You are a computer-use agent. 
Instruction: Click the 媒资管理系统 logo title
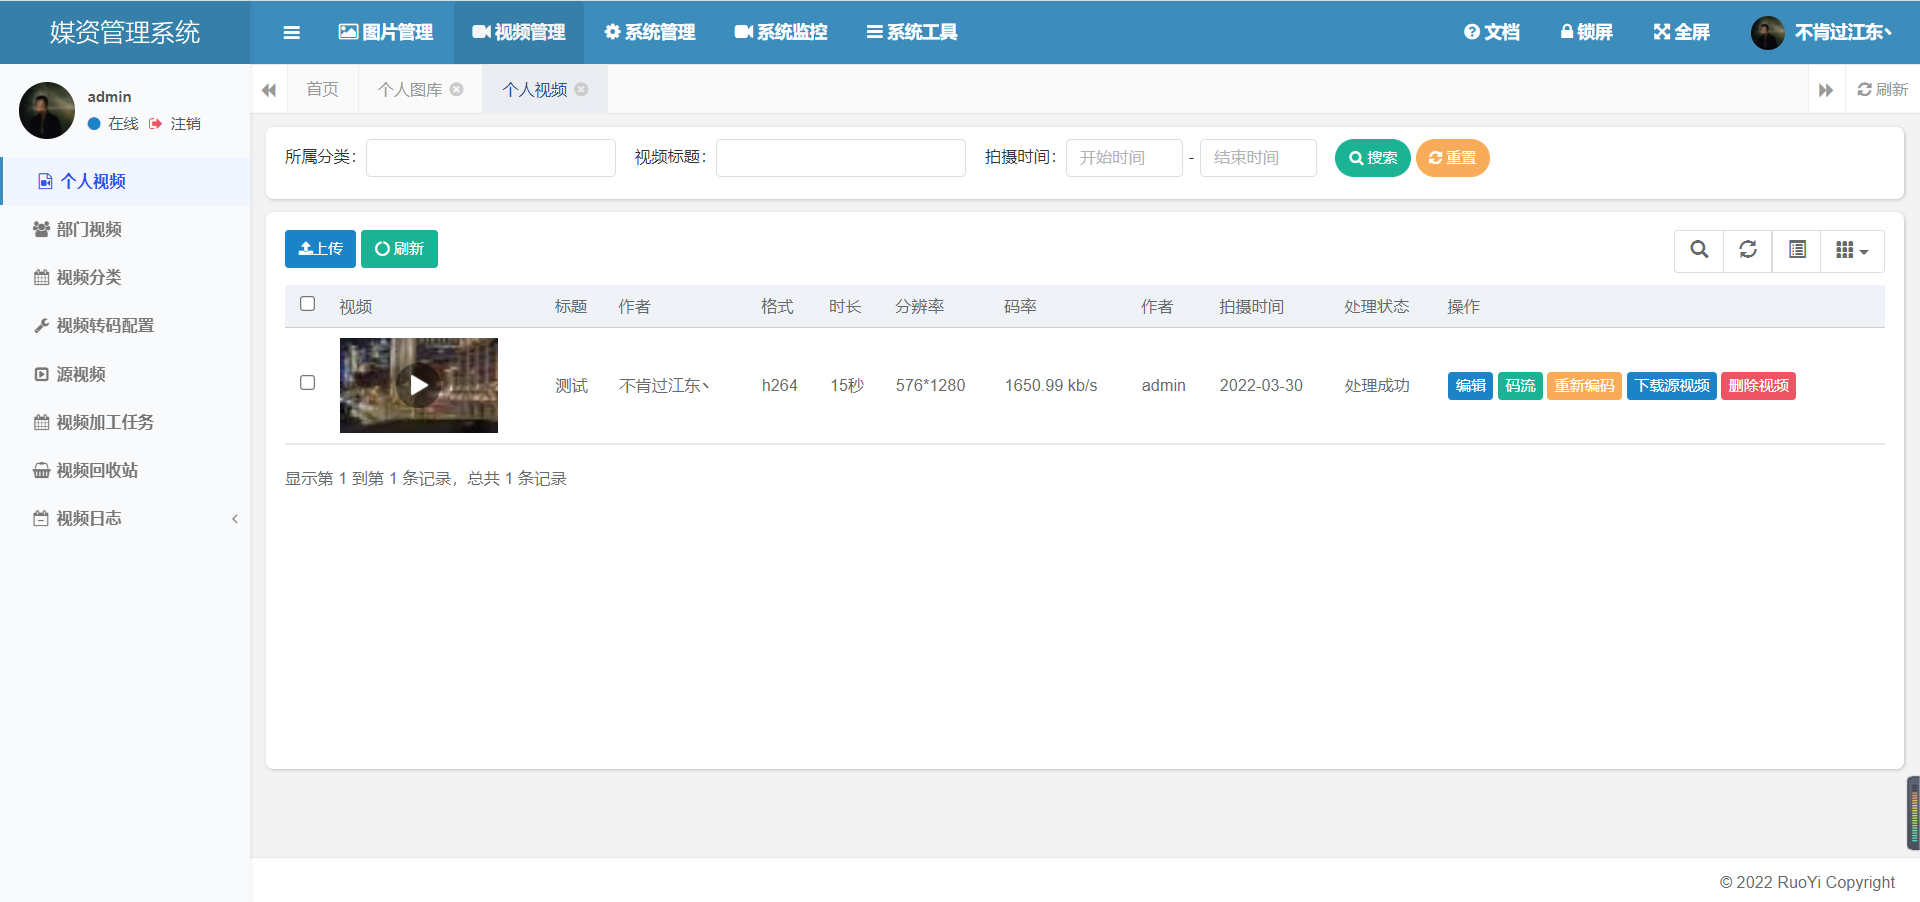pyautogui.click(x=125, y=32)
